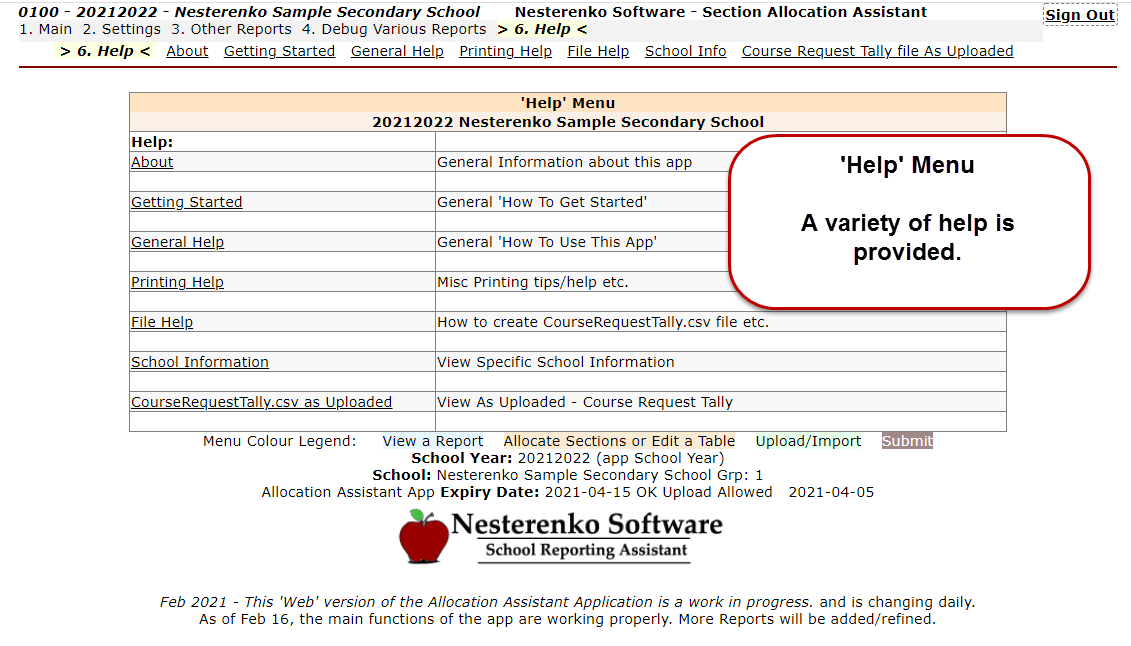Viewport: 1131px width, 646px height.
Task: Click the Sign Out button
Action: pos(1080,15)
